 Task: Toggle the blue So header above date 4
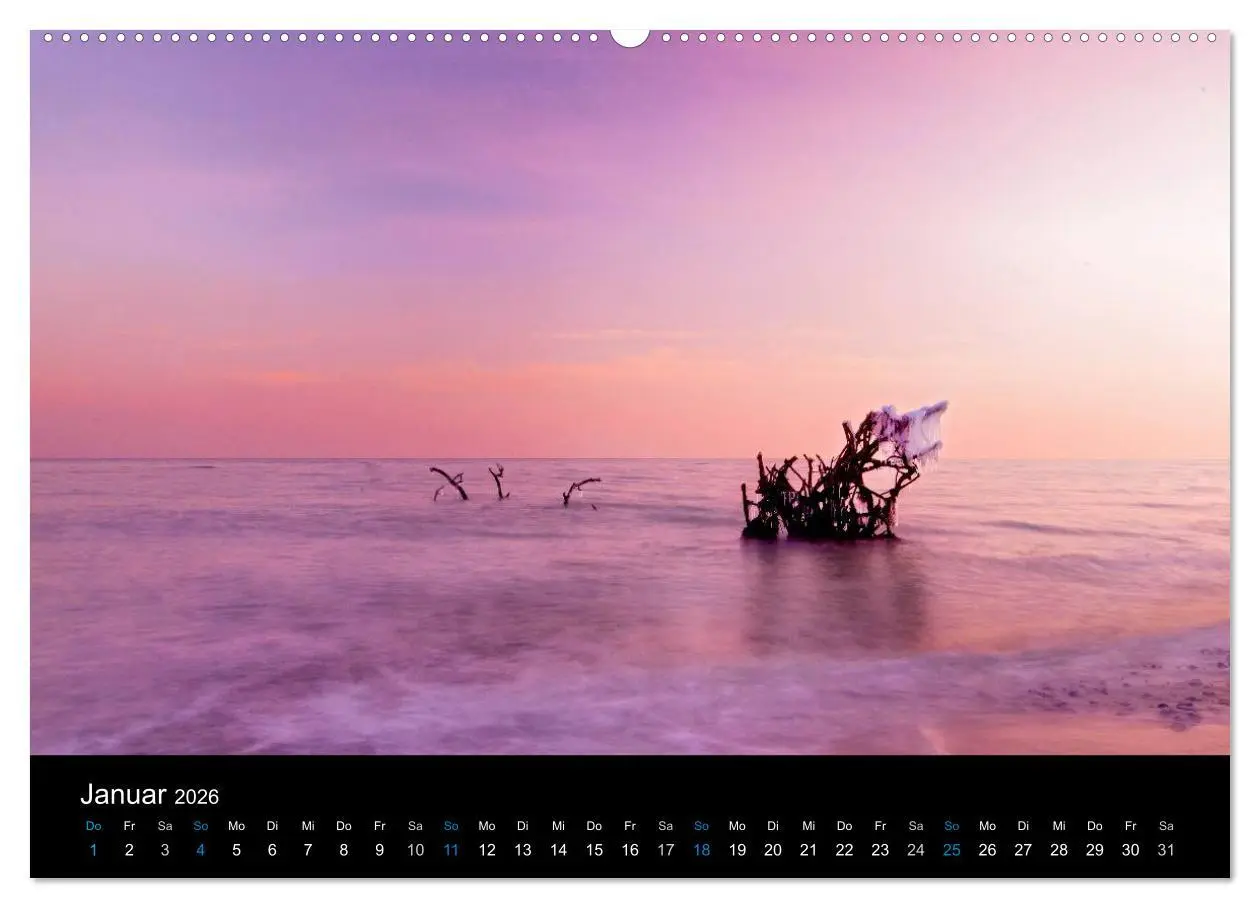point(200,826)
